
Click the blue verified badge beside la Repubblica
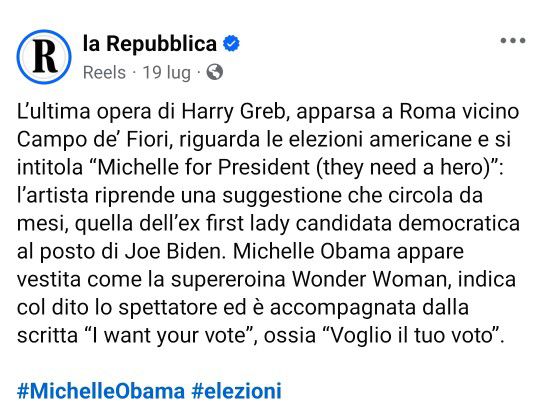pos(231,44)
